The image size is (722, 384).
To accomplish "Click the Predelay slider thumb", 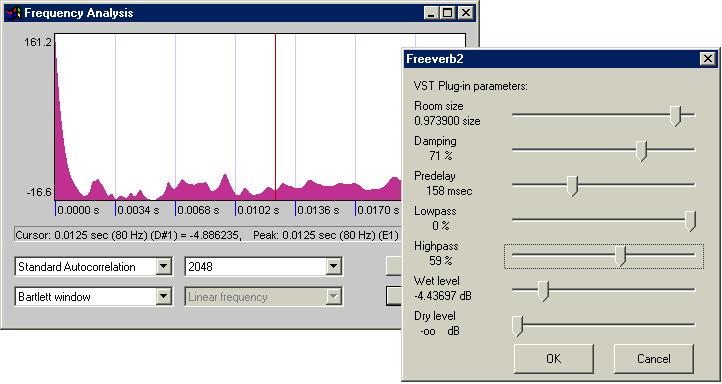I will point(572,186).
